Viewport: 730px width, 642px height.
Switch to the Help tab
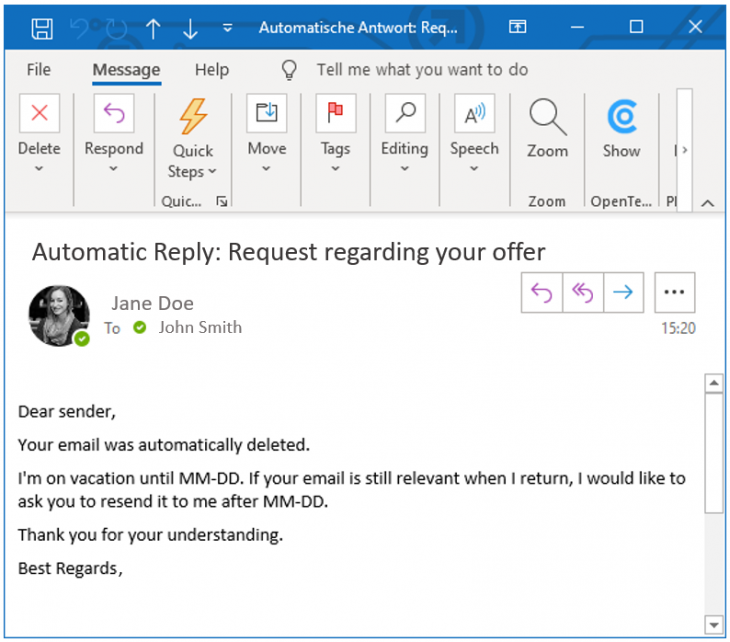[211, 70]
